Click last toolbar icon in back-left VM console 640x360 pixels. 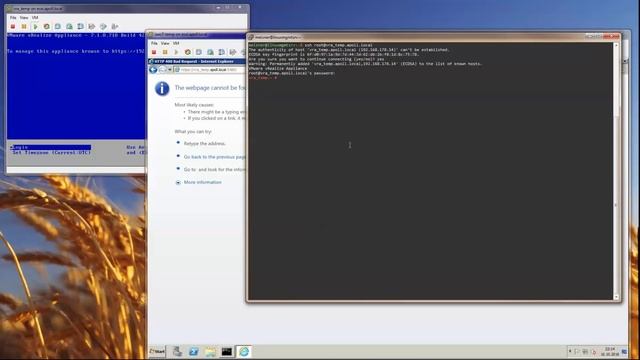point(115,27)
